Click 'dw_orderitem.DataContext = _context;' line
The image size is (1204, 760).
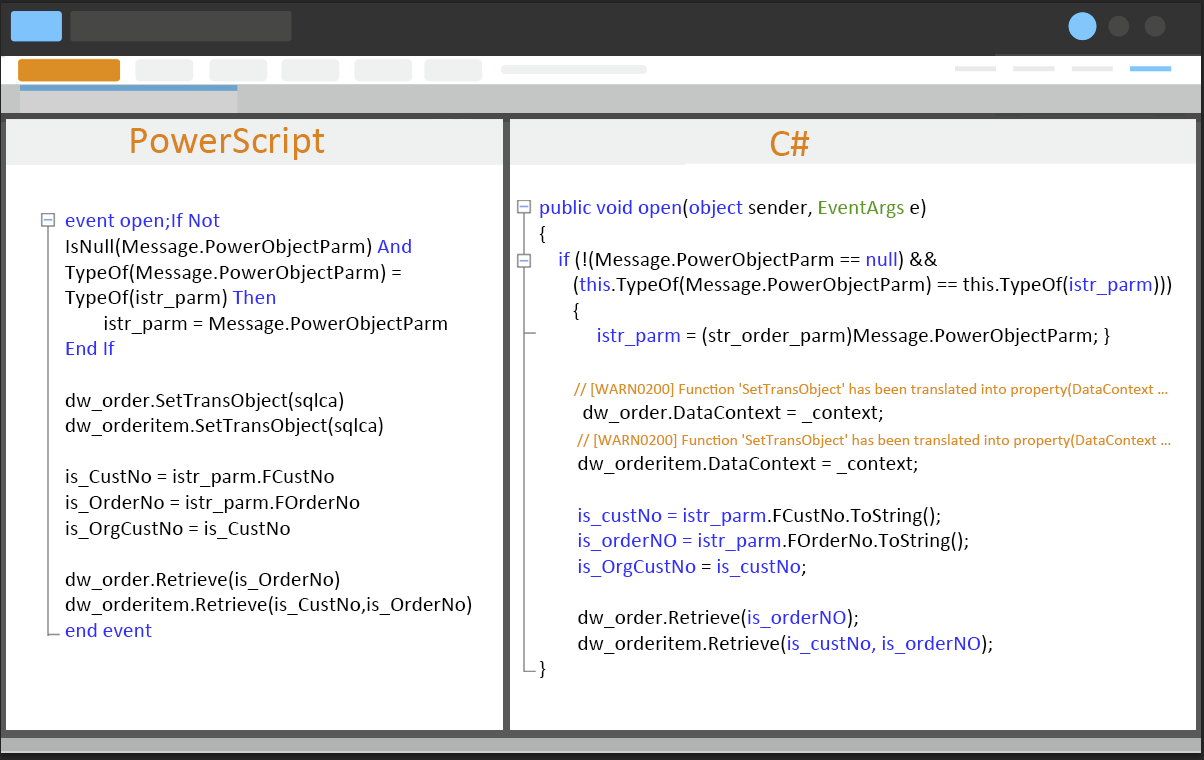(747, 464)
